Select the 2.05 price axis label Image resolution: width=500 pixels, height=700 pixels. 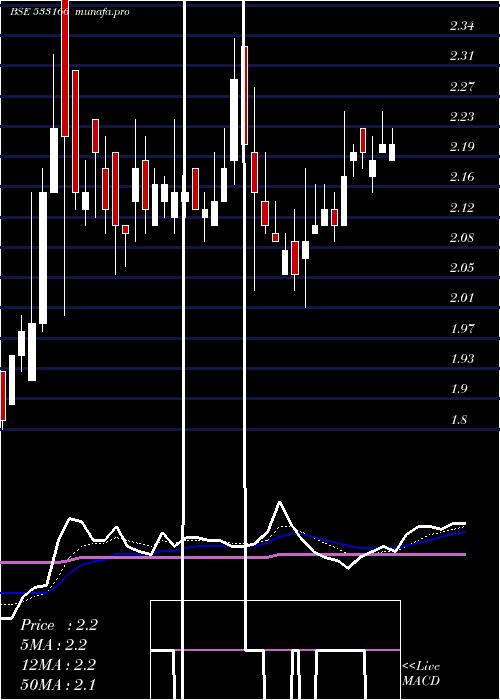[462, 268]
